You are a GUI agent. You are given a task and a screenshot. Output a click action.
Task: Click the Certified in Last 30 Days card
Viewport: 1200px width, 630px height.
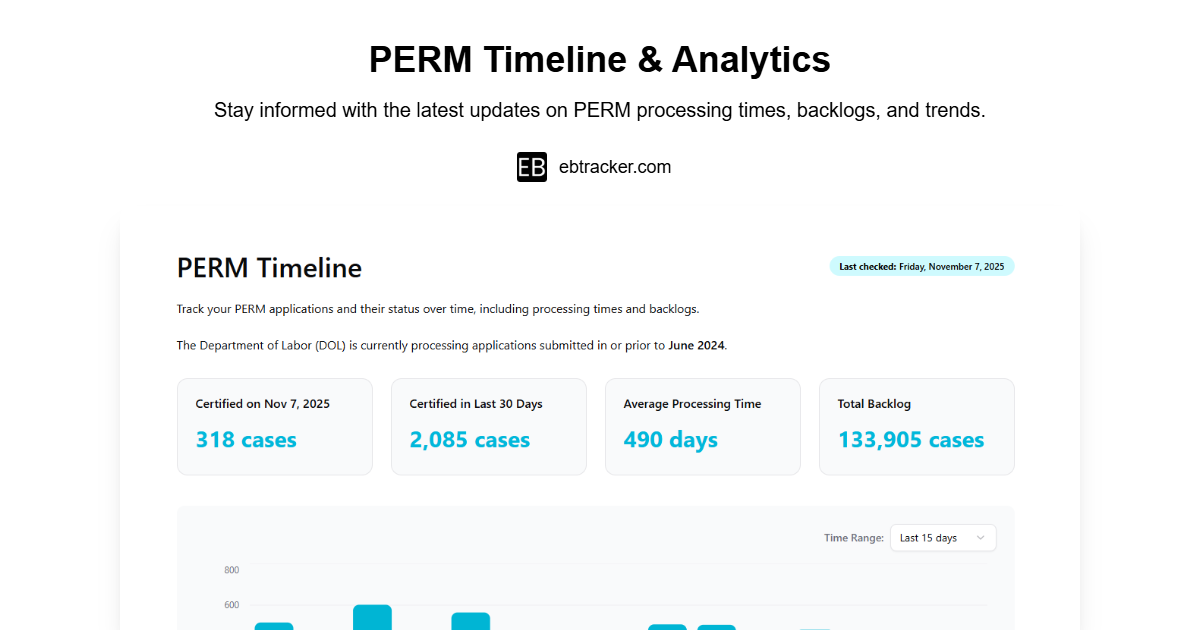pos(488,426)
